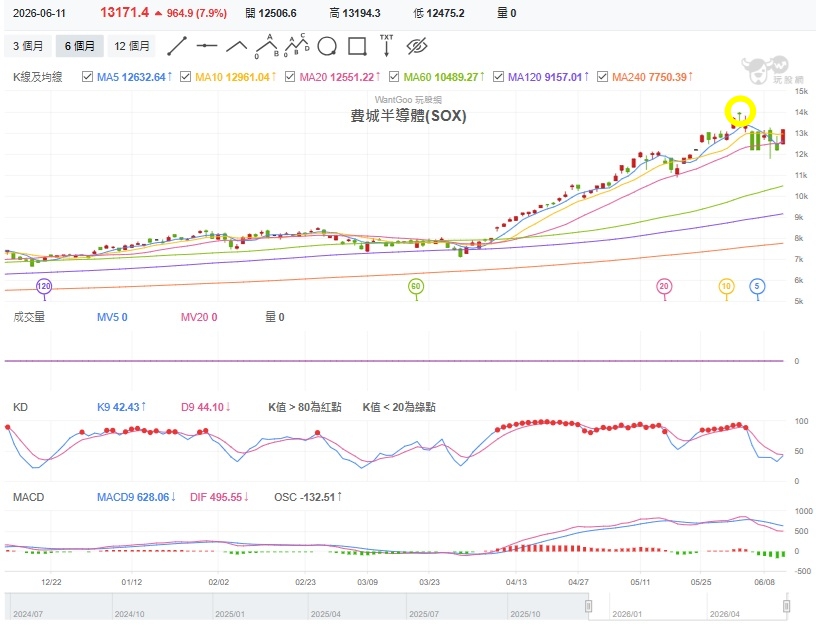Select the angle line drawing tool
This screenshot has width=816, height=625.
coord(237,46)
